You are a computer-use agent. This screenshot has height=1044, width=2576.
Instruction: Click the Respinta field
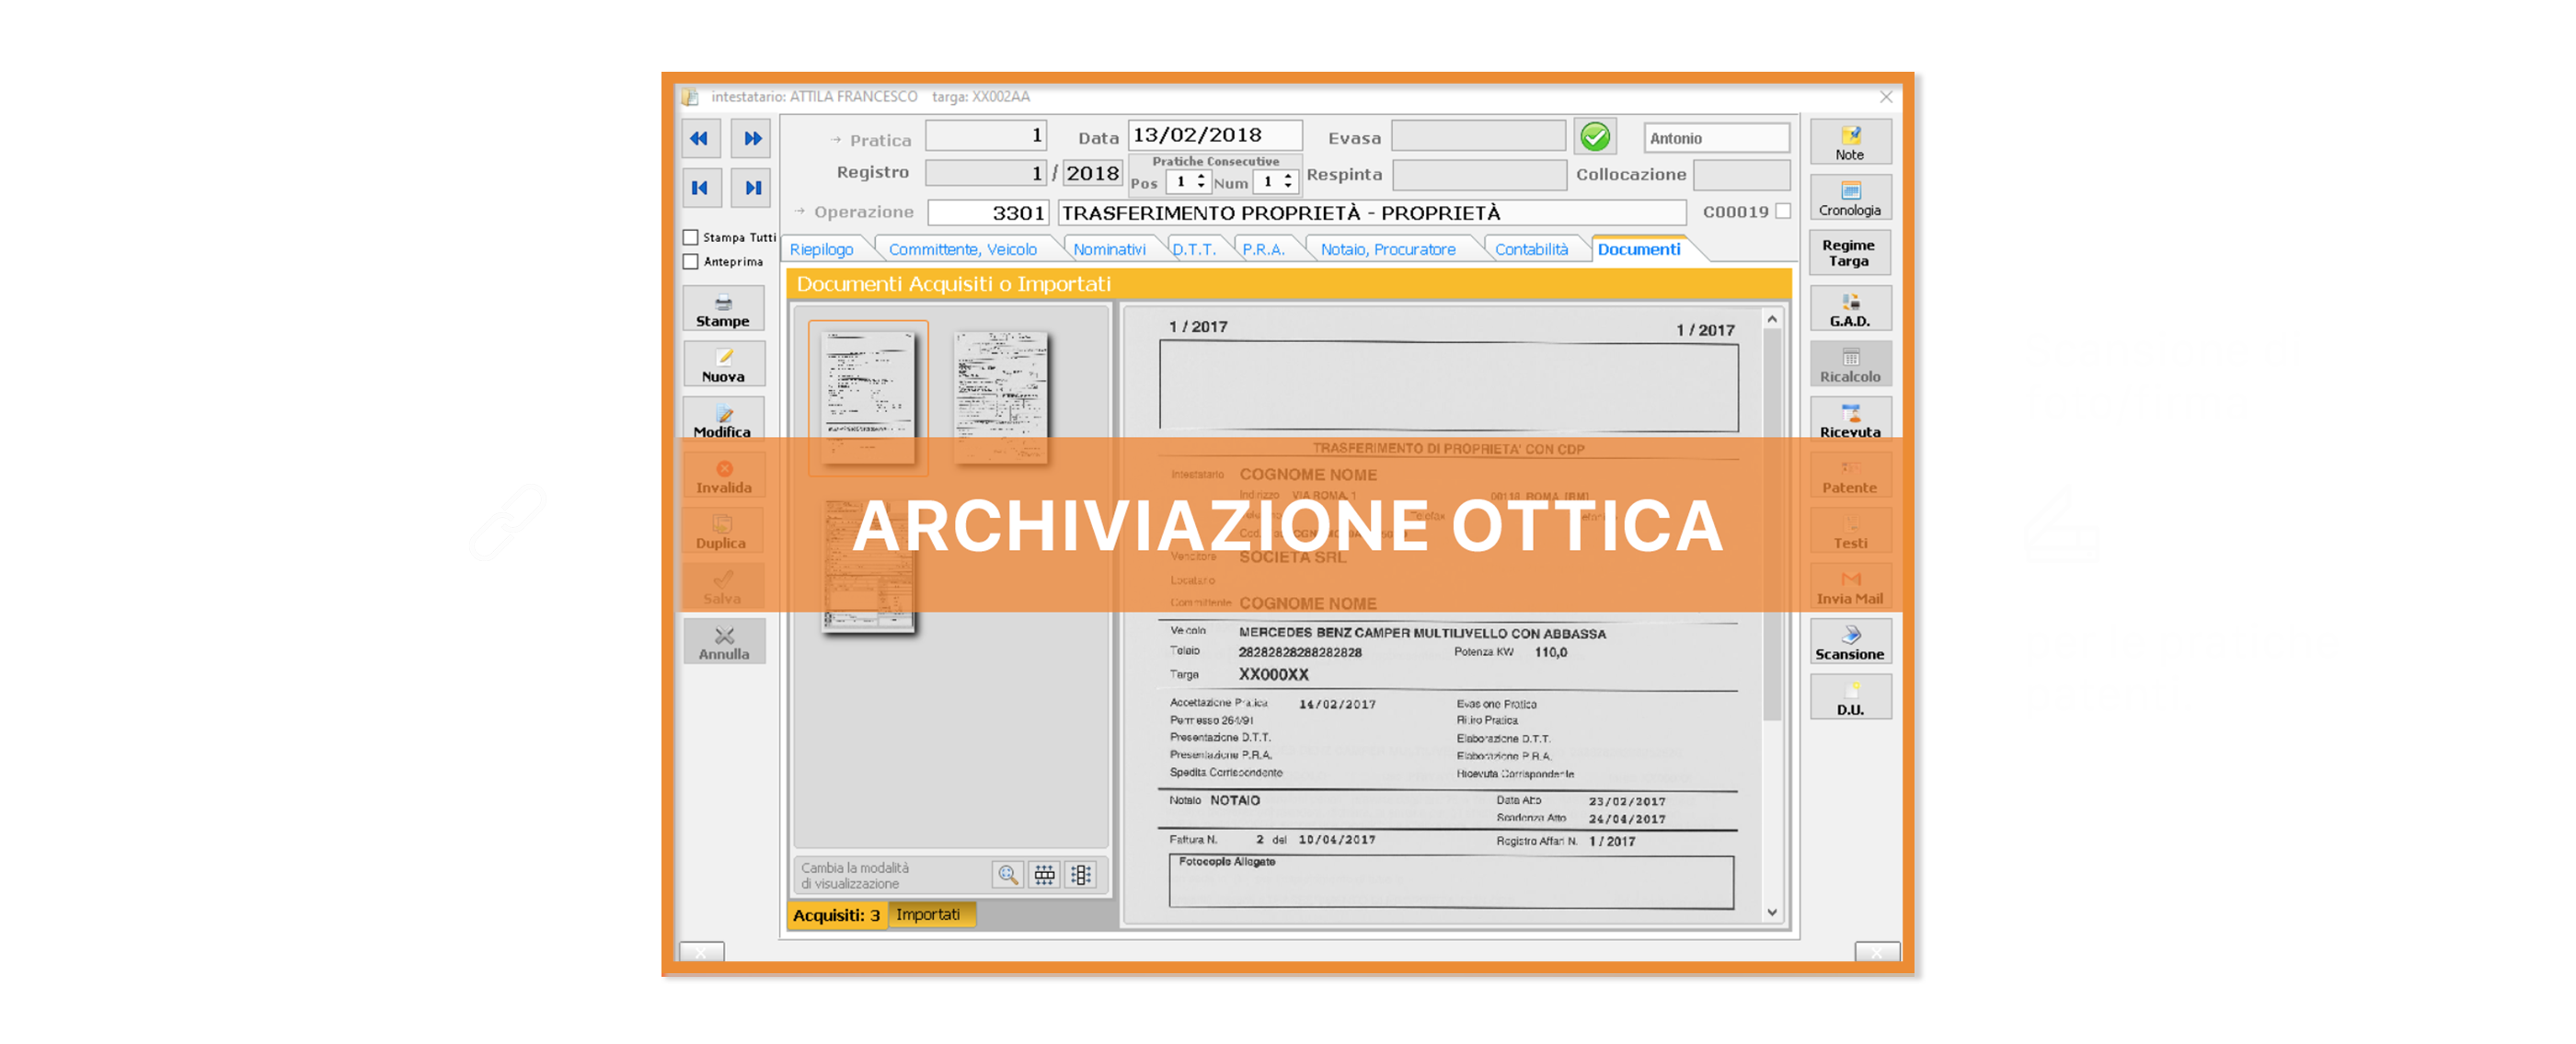click(x=1478, y=174)
